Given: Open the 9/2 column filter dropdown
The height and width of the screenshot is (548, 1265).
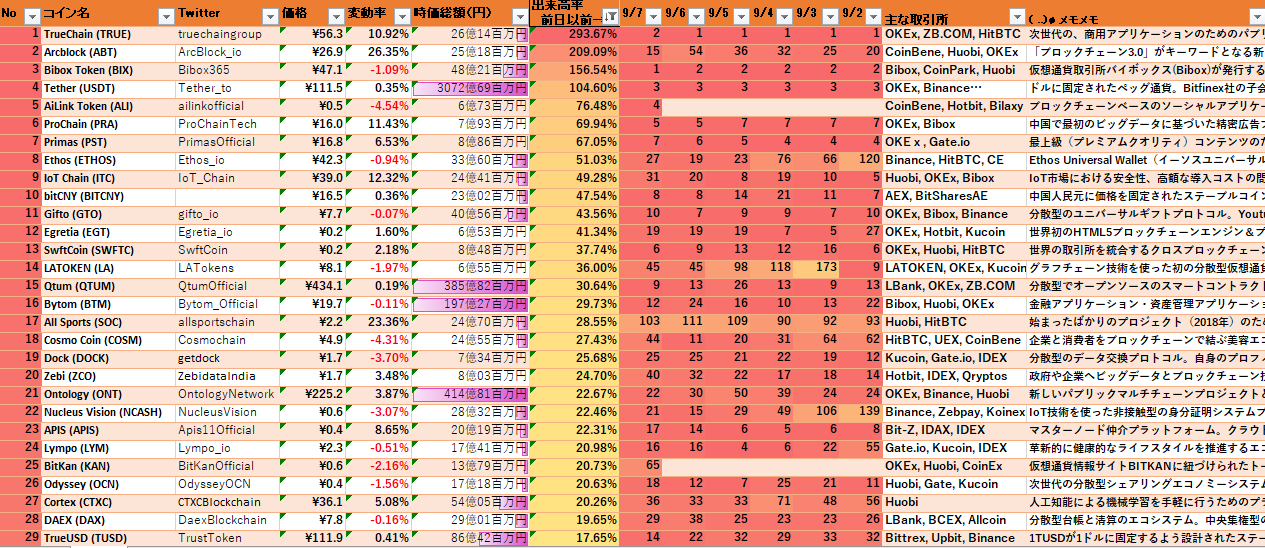Looking at the screenshot, I should (x=871, y=16).
